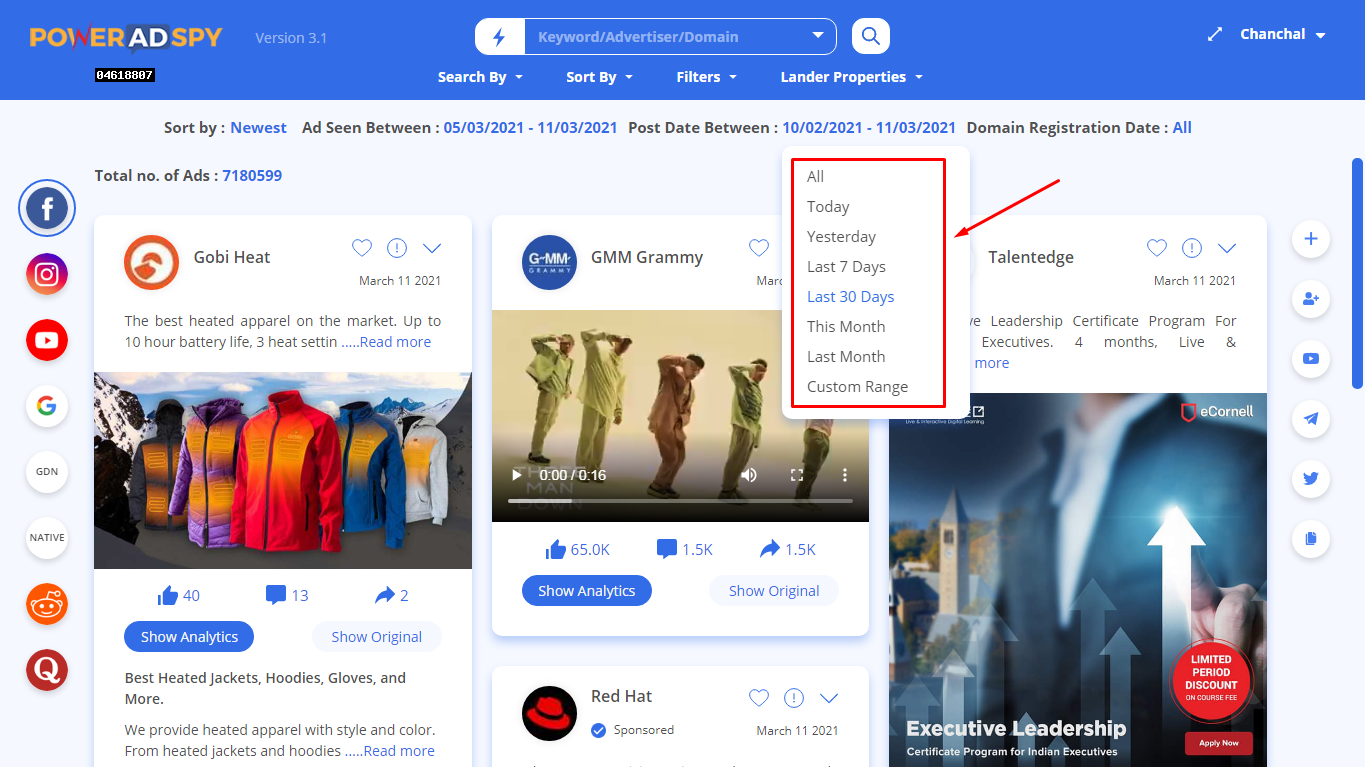Favorite the Gobi Heat ad with heart
Screen dimensions: 1365x767
pos(362,248)
